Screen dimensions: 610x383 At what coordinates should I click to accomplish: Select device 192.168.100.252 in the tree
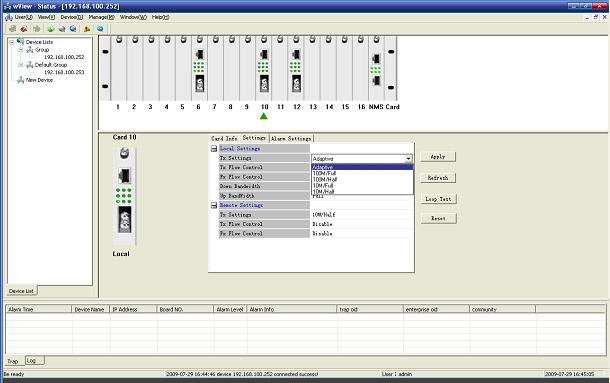[x=64, y=57]
